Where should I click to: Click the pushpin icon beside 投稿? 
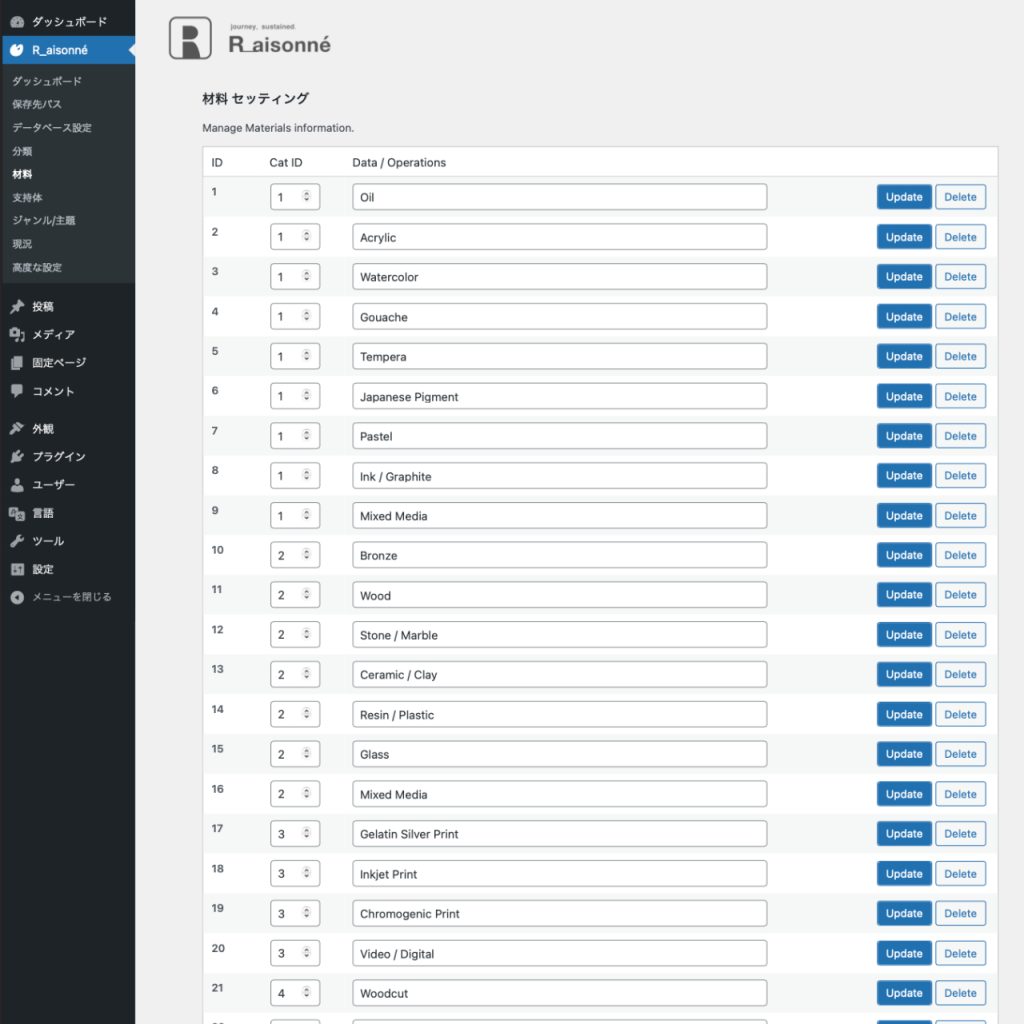[x=17, y=307]
